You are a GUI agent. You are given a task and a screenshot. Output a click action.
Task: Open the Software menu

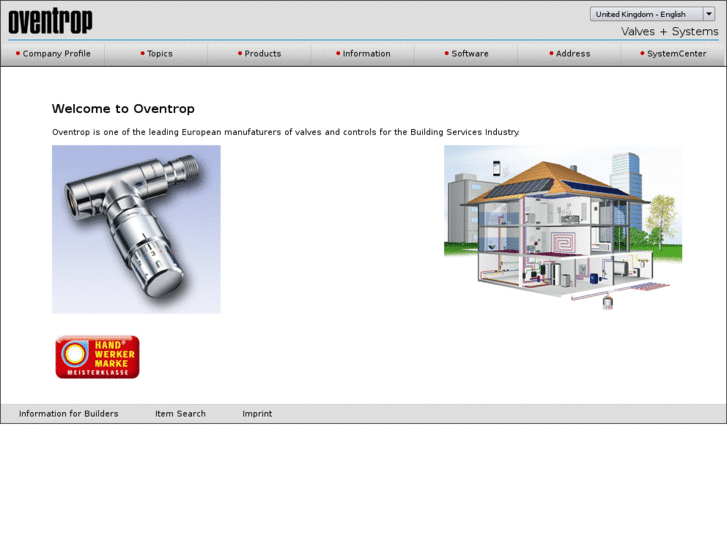click(x=466, y=54)
